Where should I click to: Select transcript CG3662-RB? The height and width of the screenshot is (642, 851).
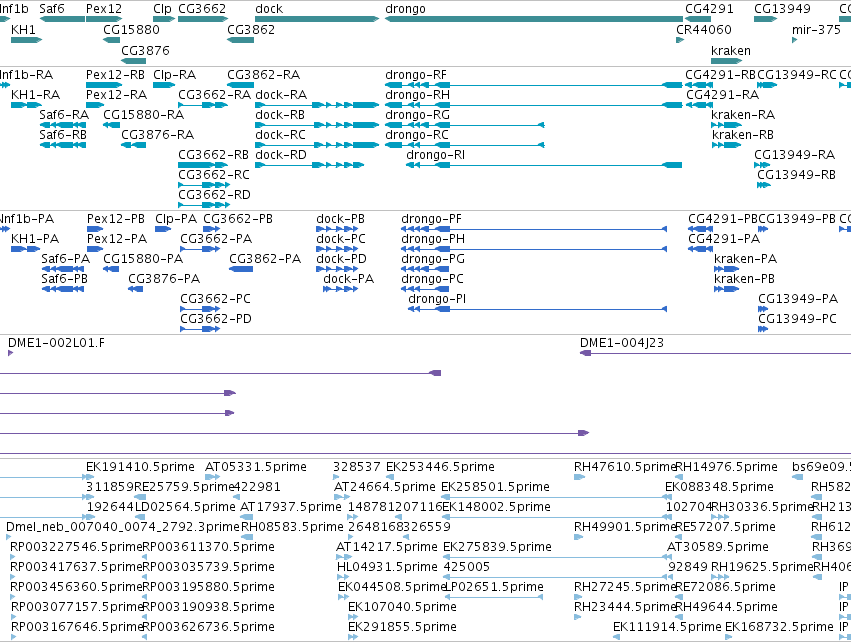[213, 155]
